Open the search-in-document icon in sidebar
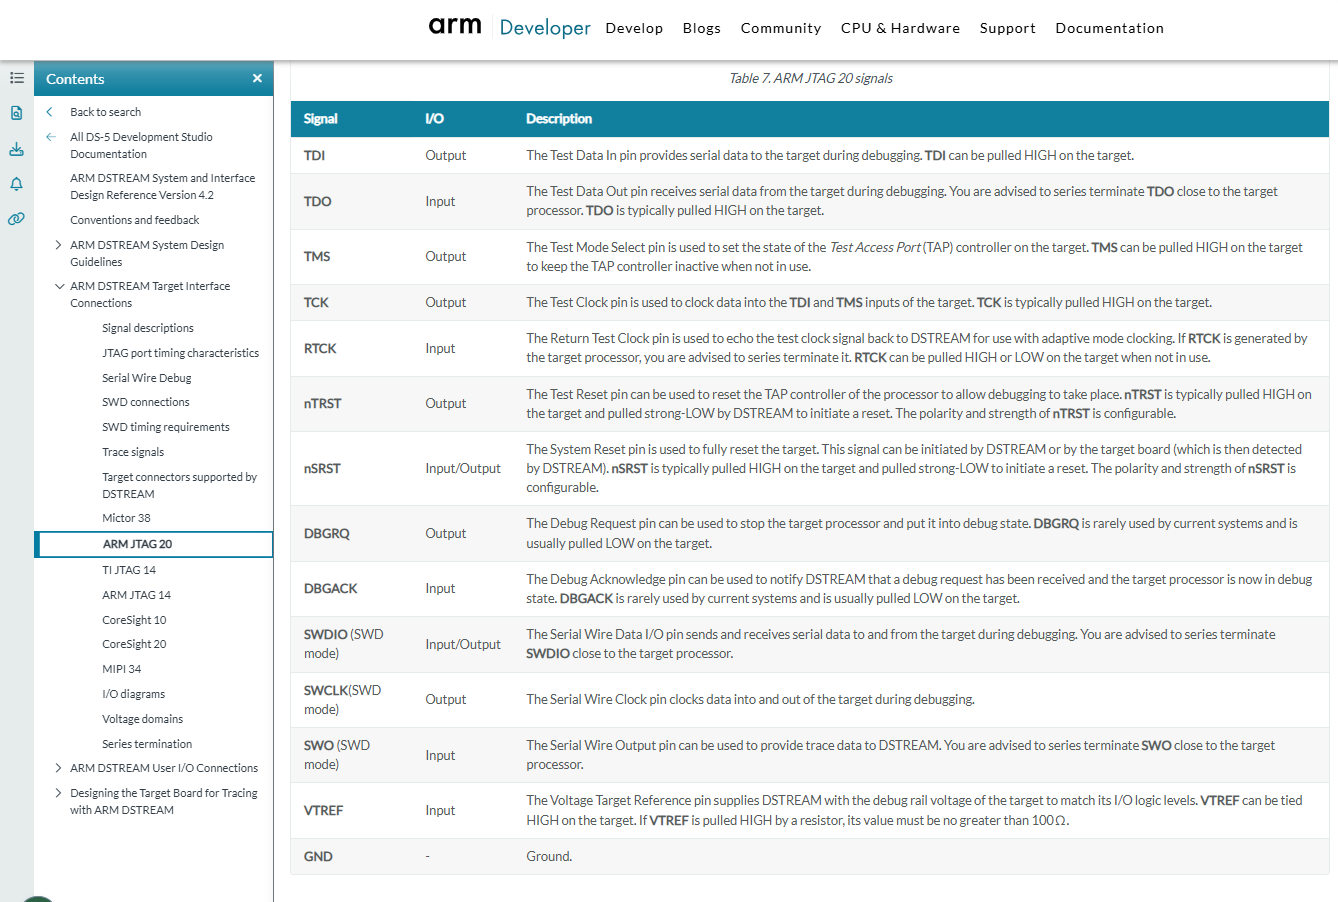The width and height of the screenshot is (1338, 902). pyautogui.click(x=17, y=113)
